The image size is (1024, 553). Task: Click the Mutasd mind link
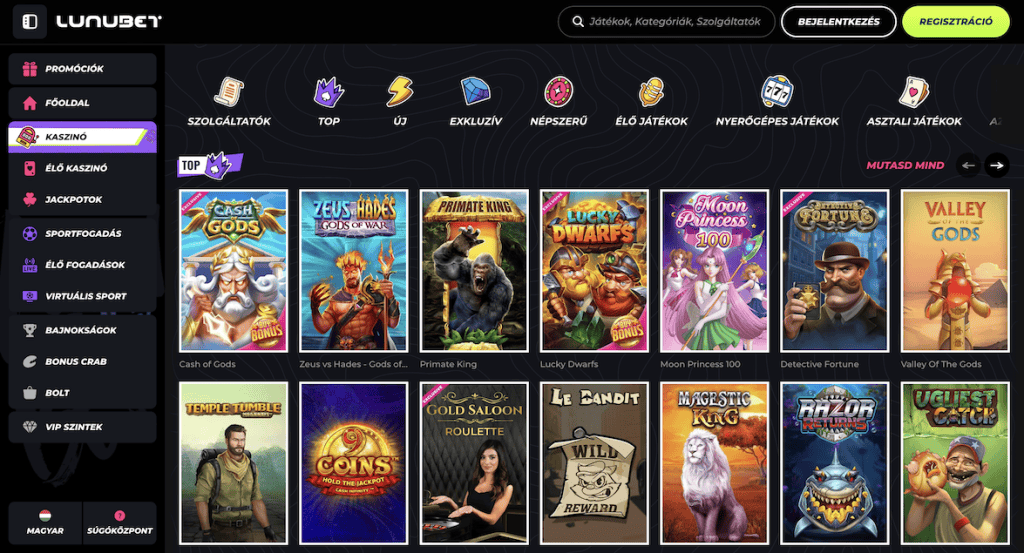coord(905,165)
